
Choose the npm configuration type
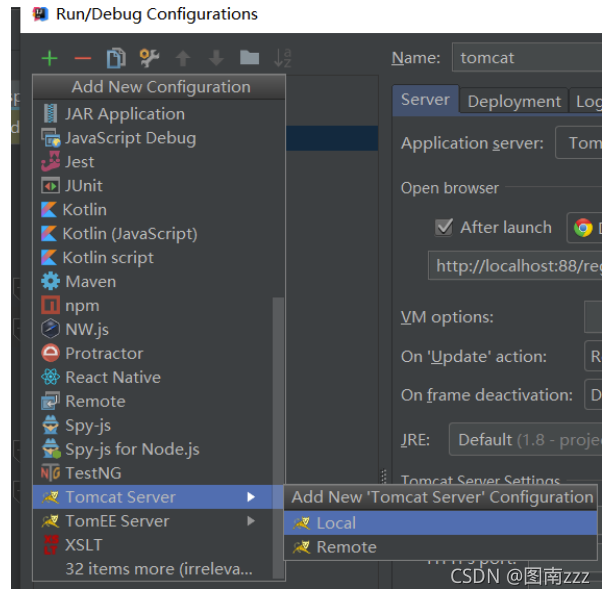153,306
